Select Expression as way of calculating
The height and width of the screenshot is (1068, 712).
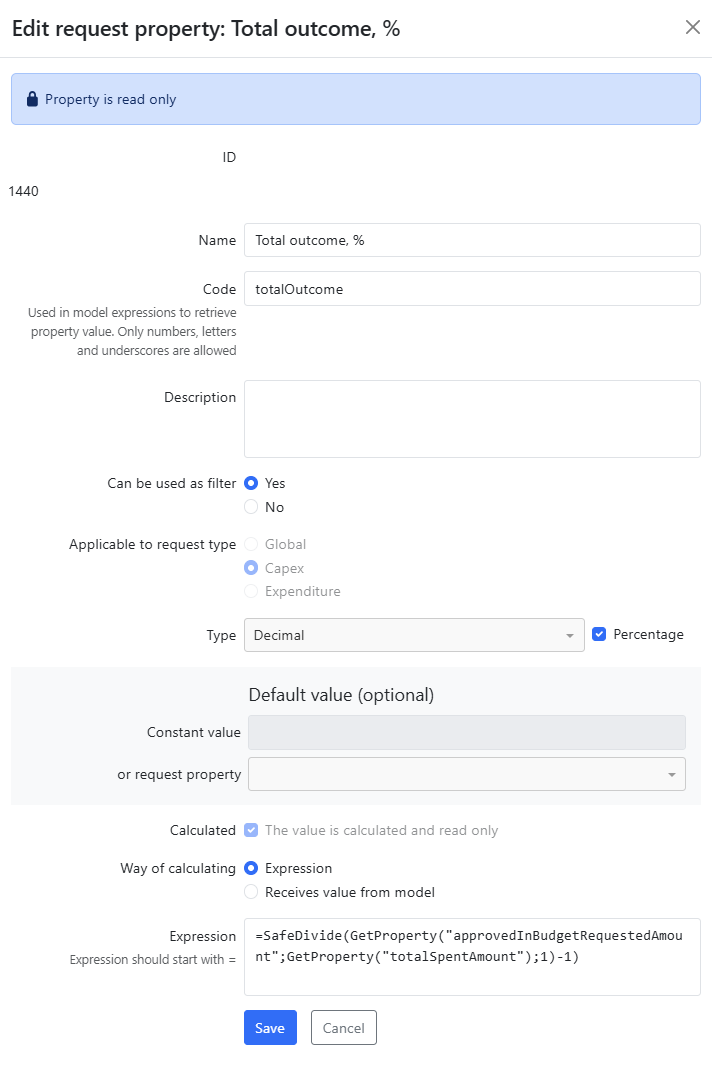pos(251,868)
